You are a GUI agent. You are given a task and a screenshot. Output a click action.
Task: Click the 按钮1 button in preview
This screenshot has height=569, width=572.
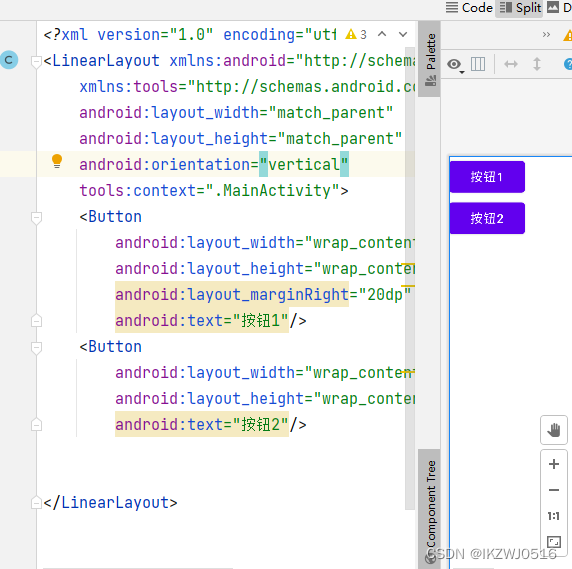tap(487, 177)
